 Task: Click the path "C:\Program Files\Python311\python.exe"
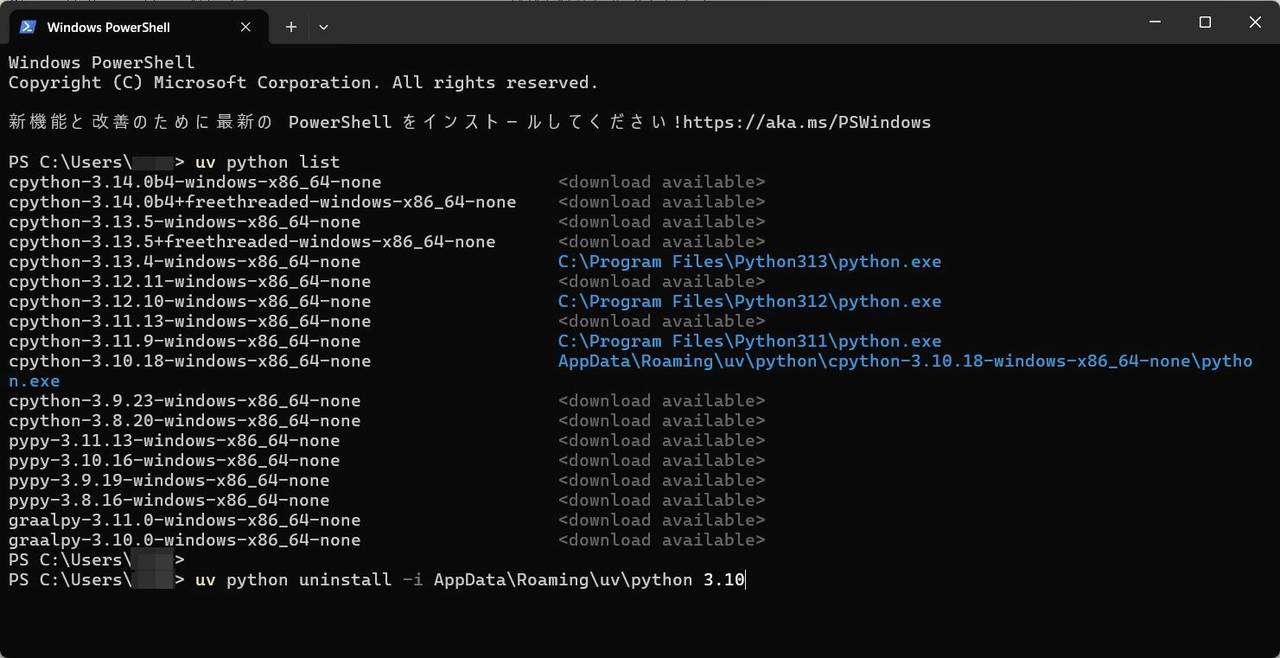750,341
